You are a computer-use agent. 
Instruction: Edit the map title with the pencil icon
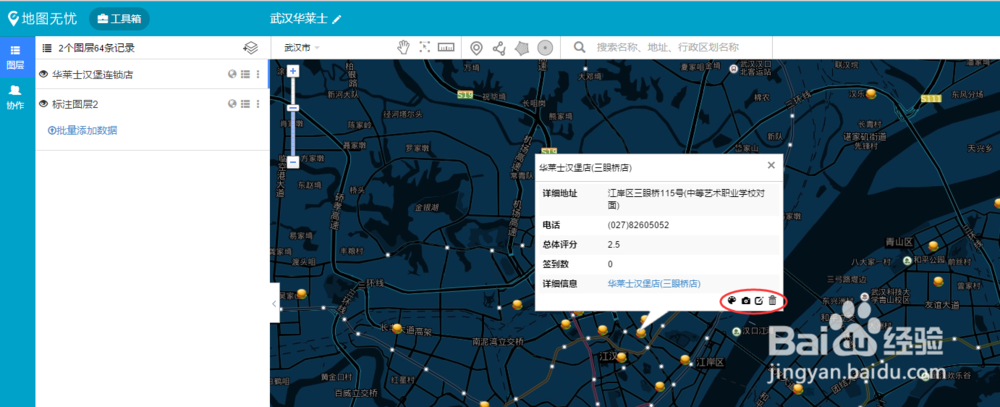pos(337,19)
